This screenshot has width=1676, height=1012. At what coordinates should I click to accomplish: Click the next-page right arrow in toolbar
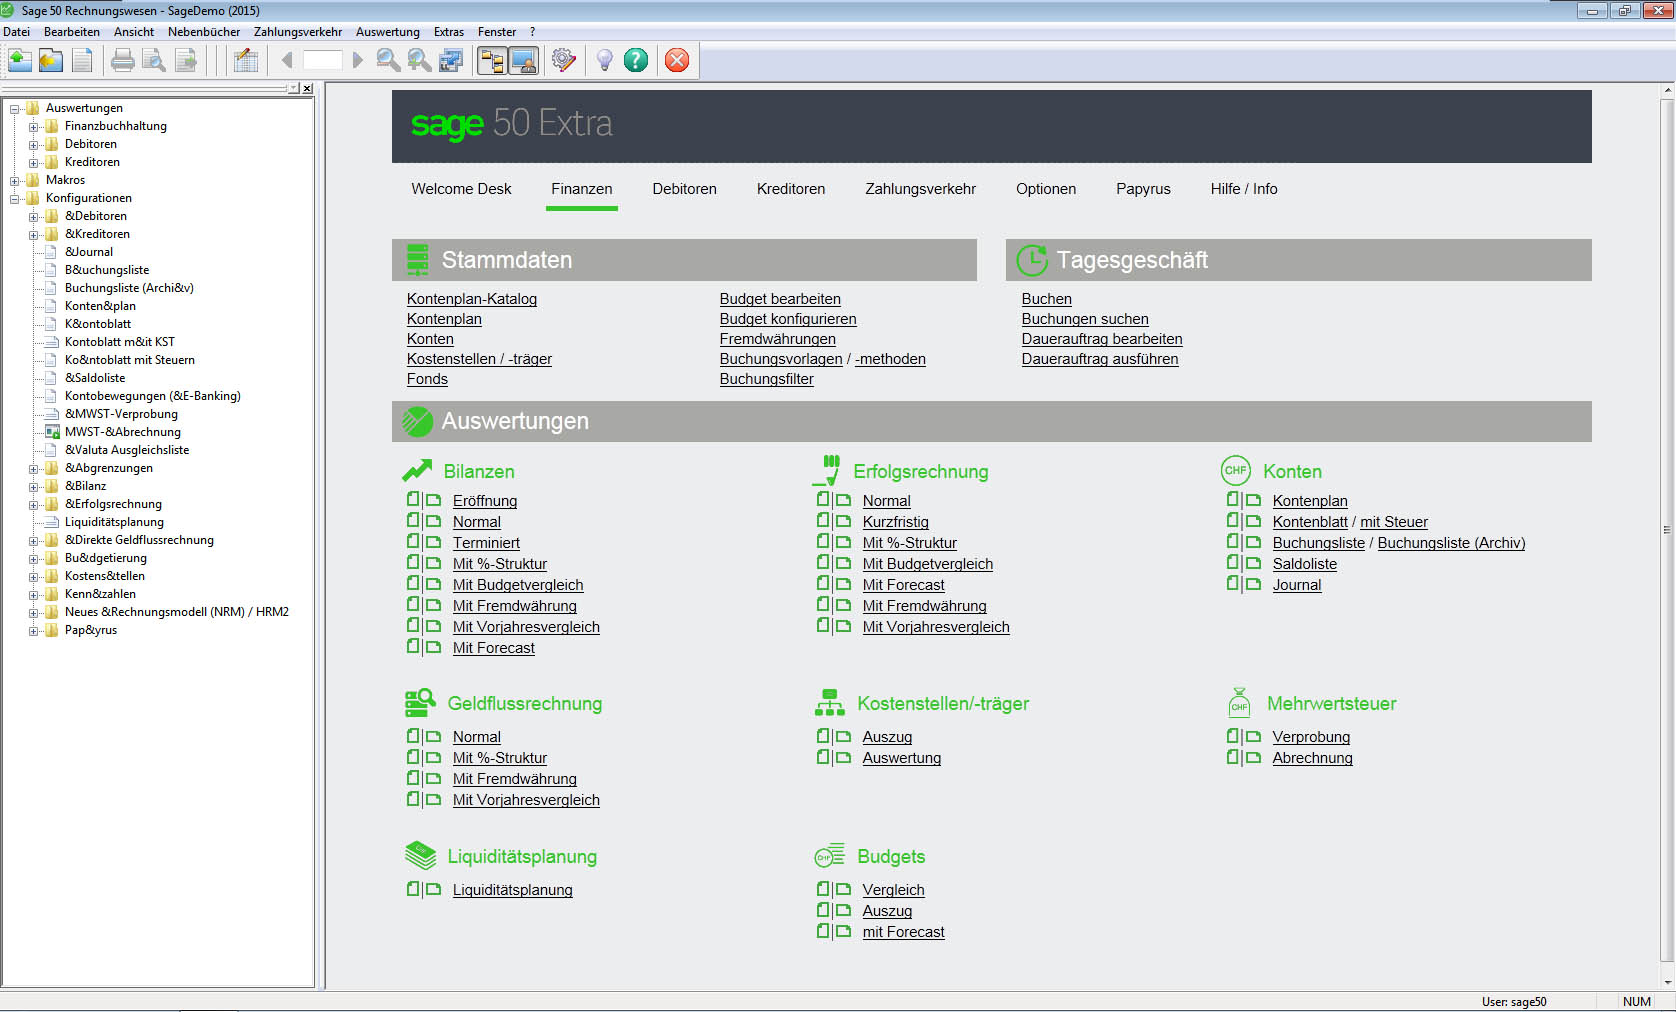click(357, 60)
